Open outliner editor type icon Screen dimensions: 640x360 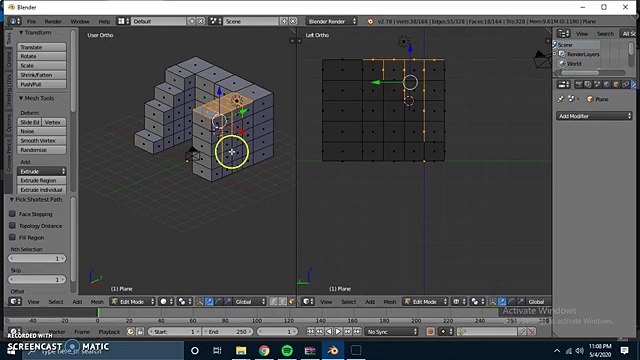click(564, 33)
